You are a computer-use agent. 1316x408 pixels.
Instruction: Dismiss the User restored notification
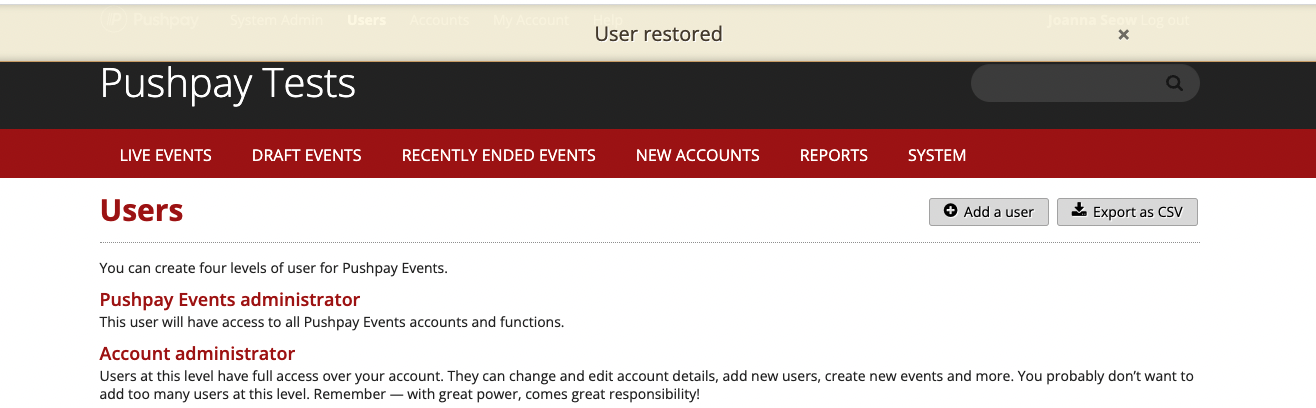click(1123, 35)
